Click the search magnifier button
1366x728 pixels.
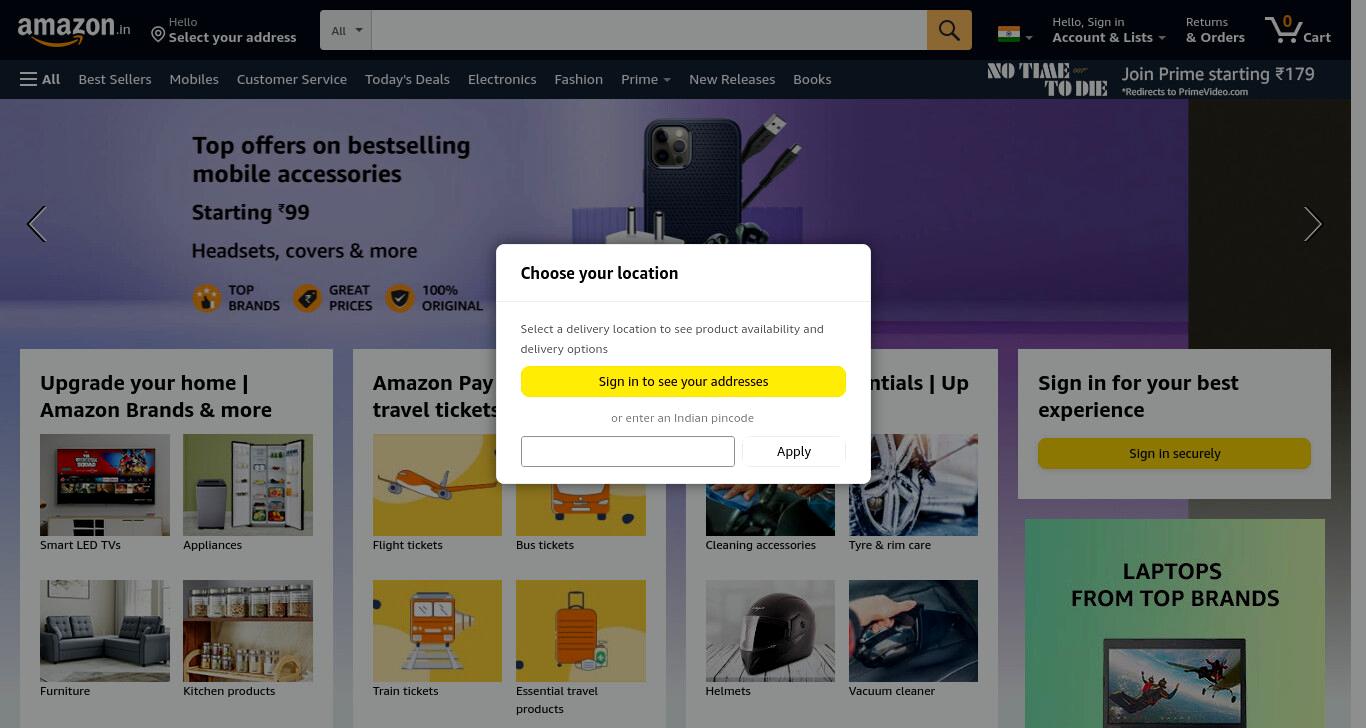[949, 30]
